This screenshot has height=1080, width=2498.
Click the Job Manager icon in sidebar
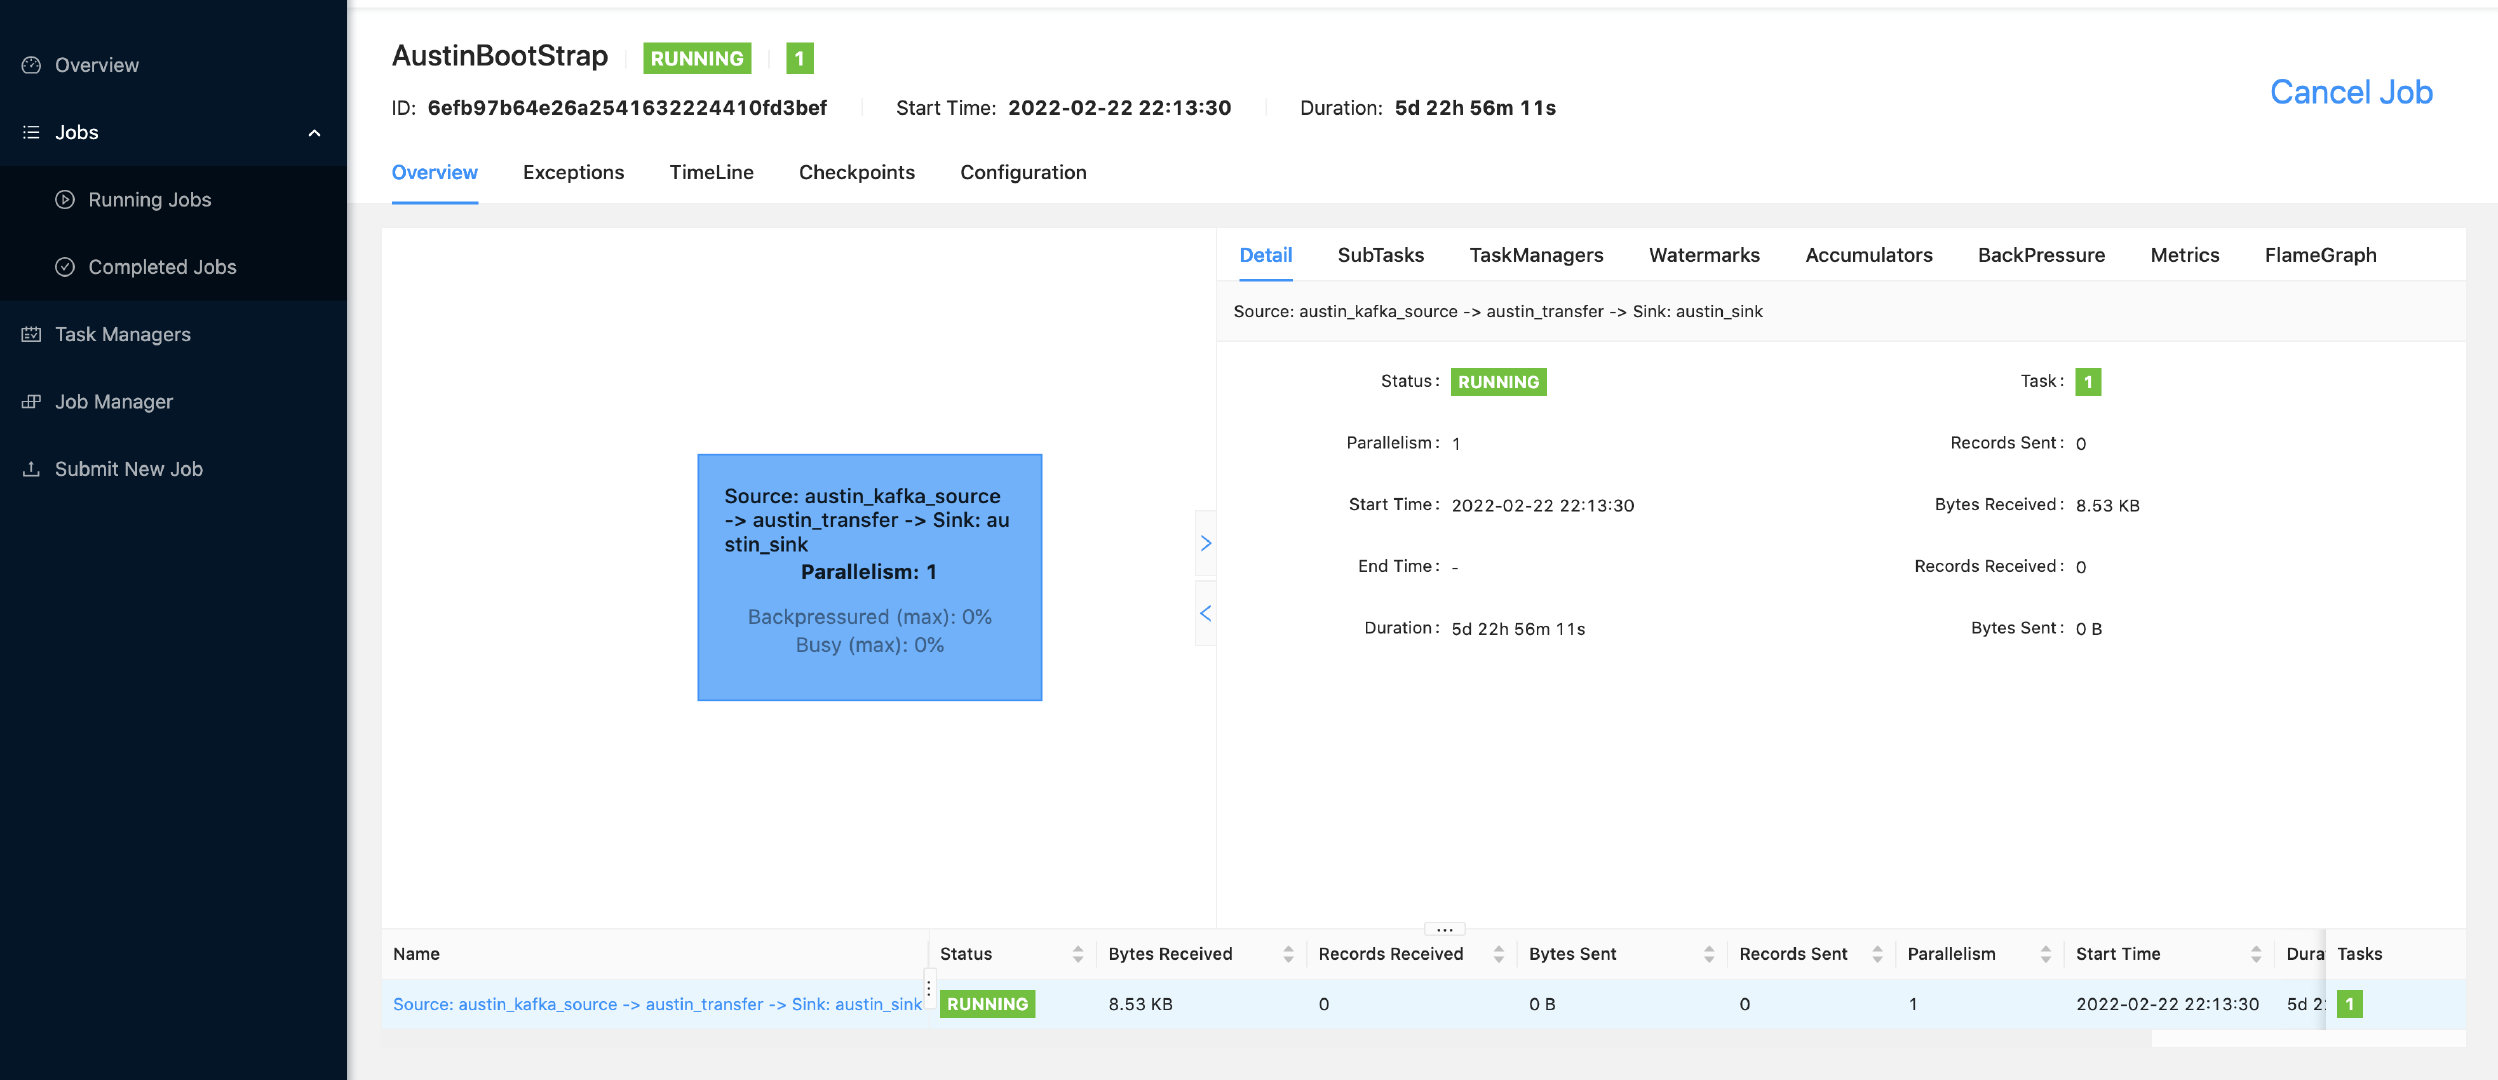point(31,401)
